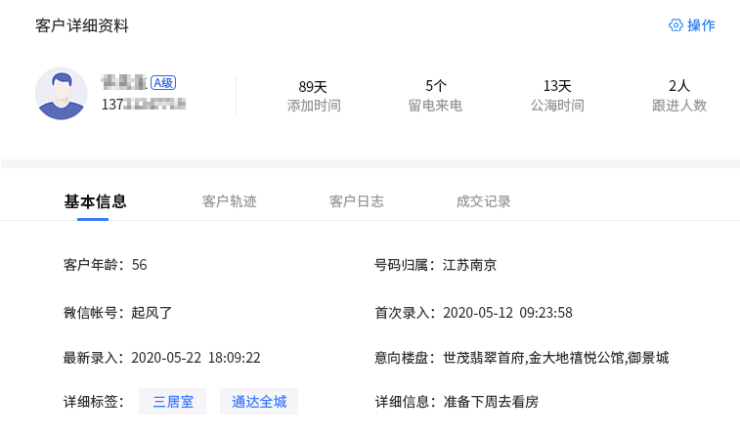Click the gear icon next to 操作
This screenshot has height=438, width=740.
[675, 25]
